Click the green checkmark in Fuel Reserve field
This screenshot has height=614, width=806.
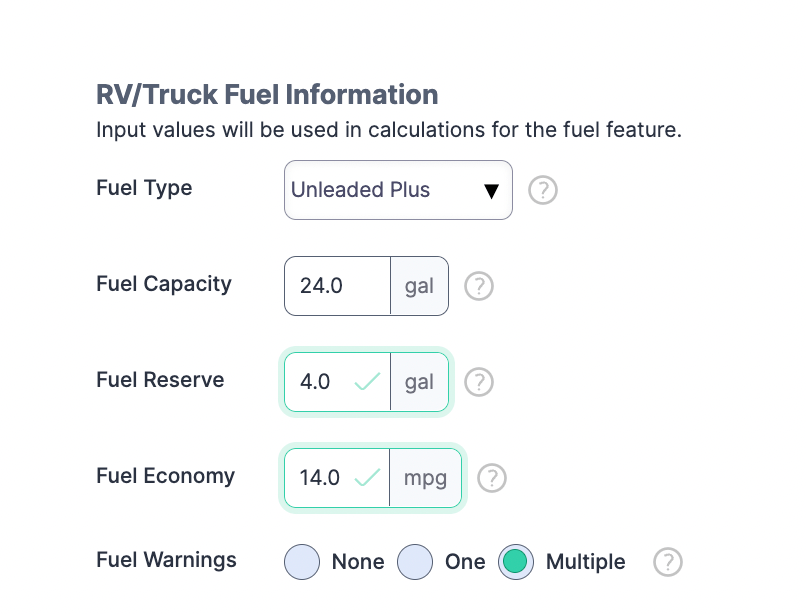(367, 381)
